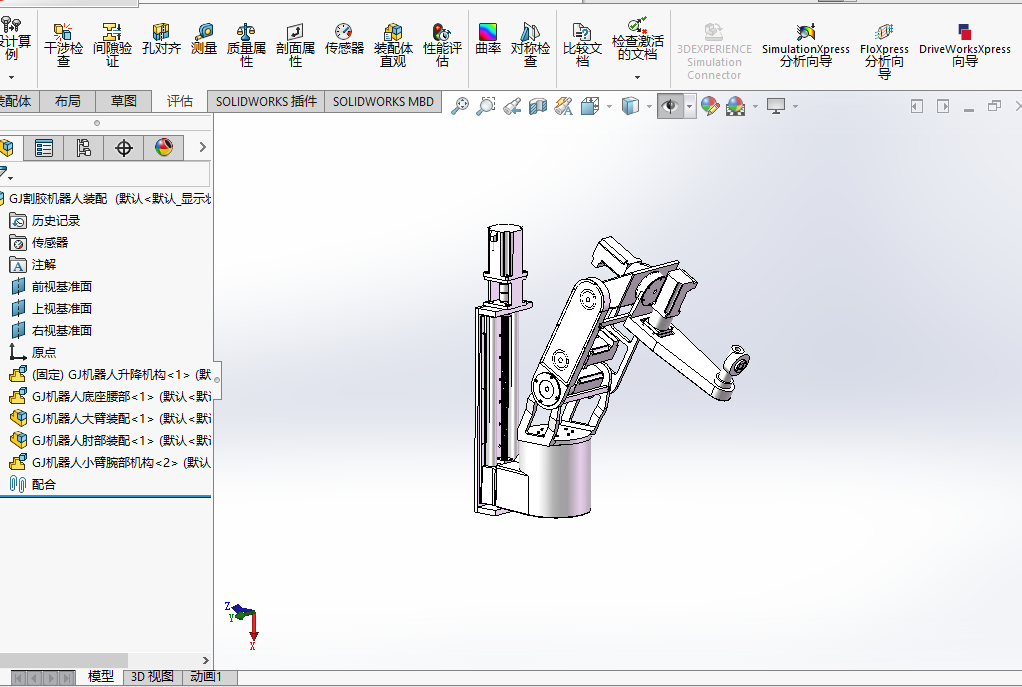Select 右视基准面 (Right Plane)
Screen dimensions: 1022x687
51,330
